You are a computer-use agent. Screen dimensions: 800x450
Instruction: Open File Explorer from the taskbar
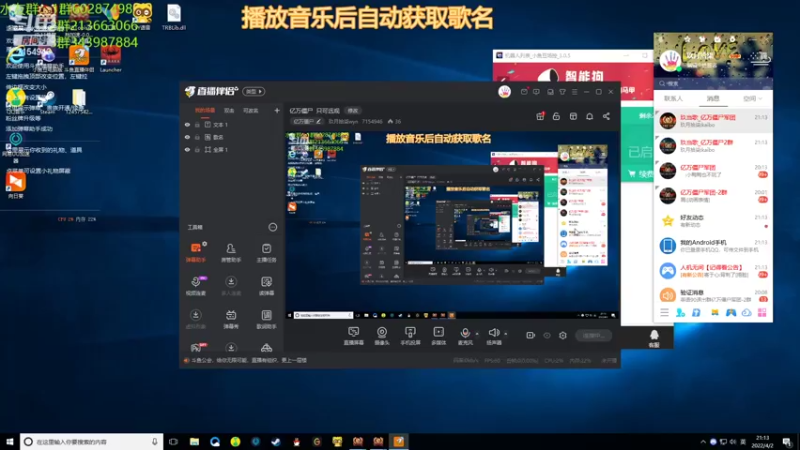coord(194,442)
